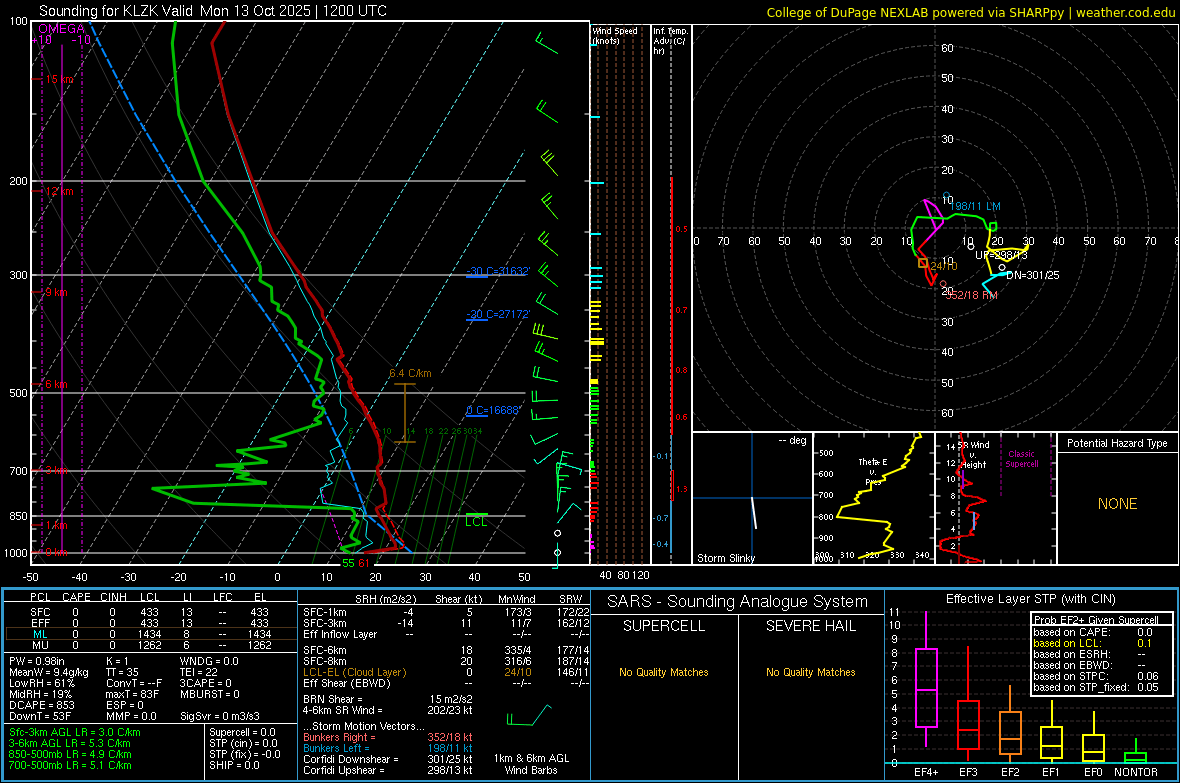Click the Corfidi Downshear = 301/25 kt line
The height and width of the screenshot is (783, 1180).
(x=388, y=759)
